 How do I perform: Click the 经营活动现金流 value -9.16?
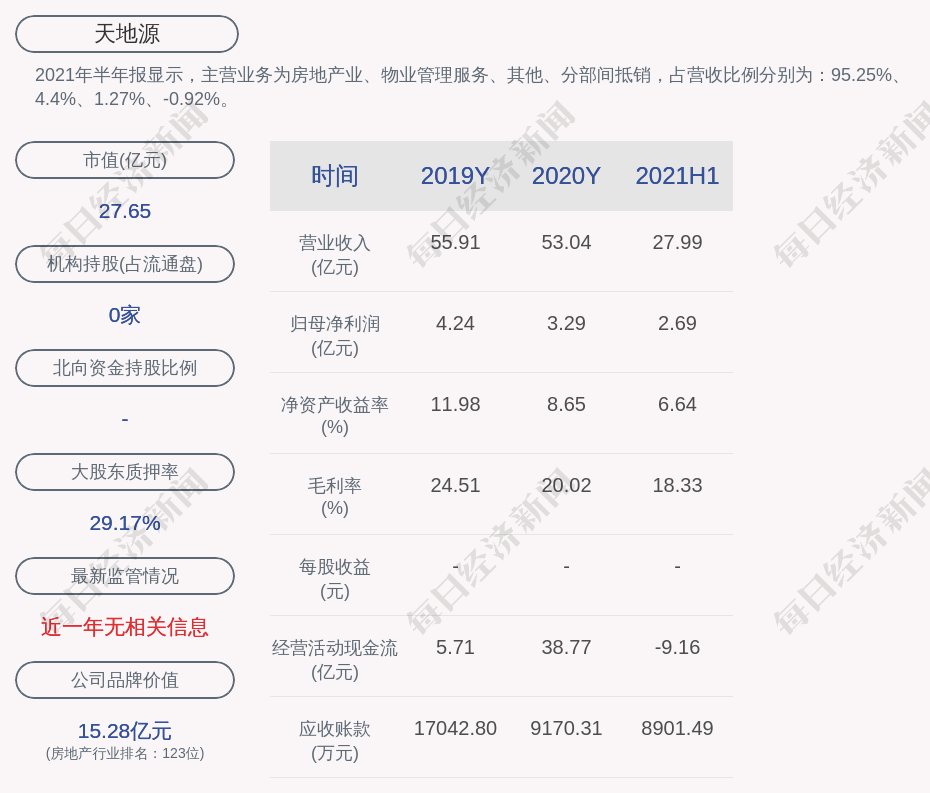pyautogui.click(x=677, y=647)
